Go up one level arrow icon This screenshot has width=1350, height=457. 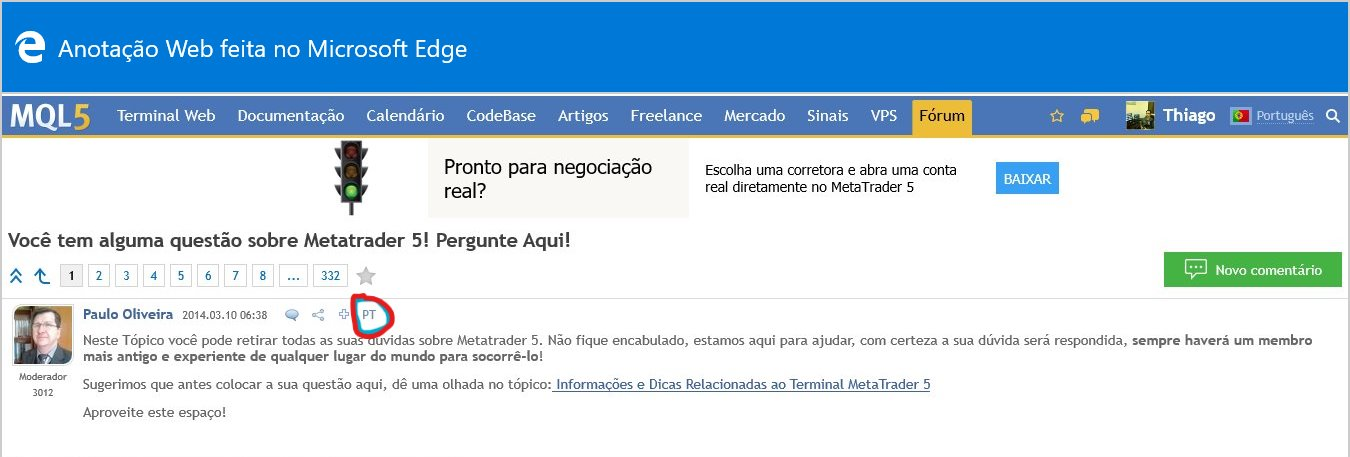click(x=41, y=275)
